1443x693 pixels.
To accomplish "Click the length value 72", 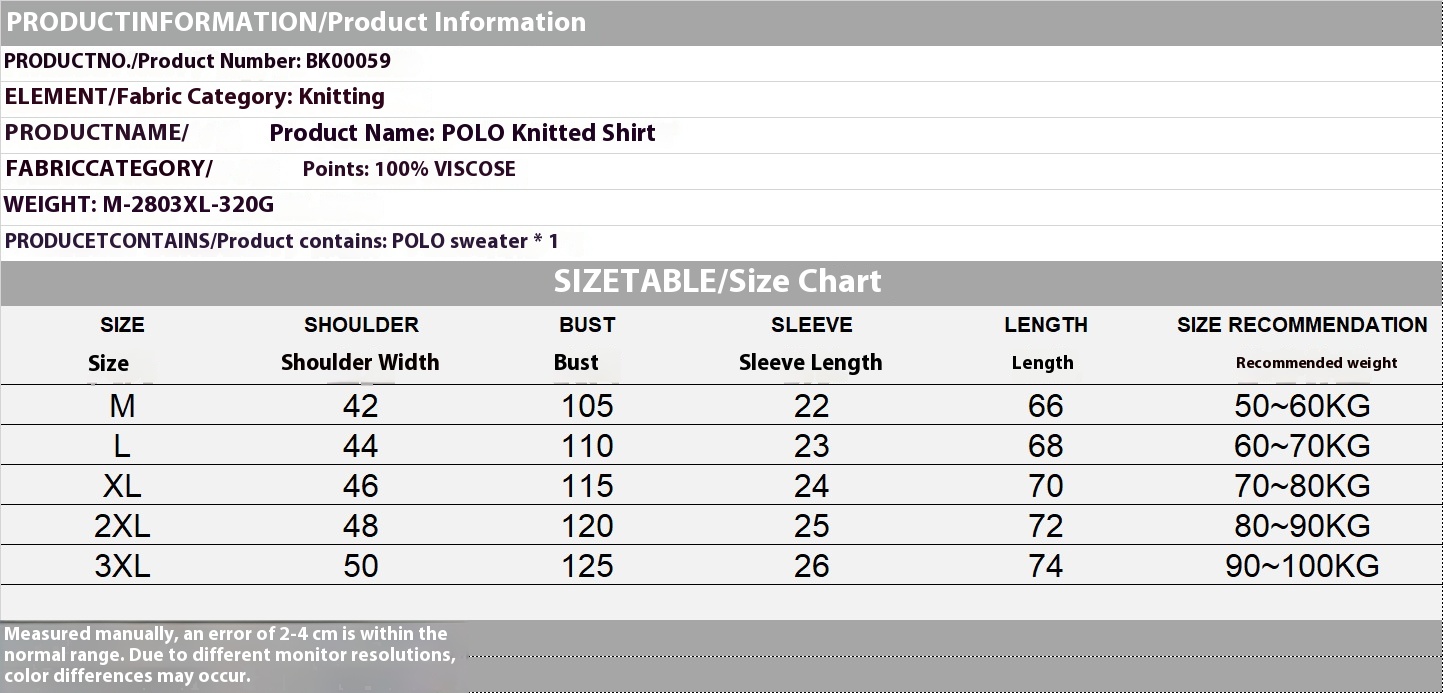I will coord(1046,526).
